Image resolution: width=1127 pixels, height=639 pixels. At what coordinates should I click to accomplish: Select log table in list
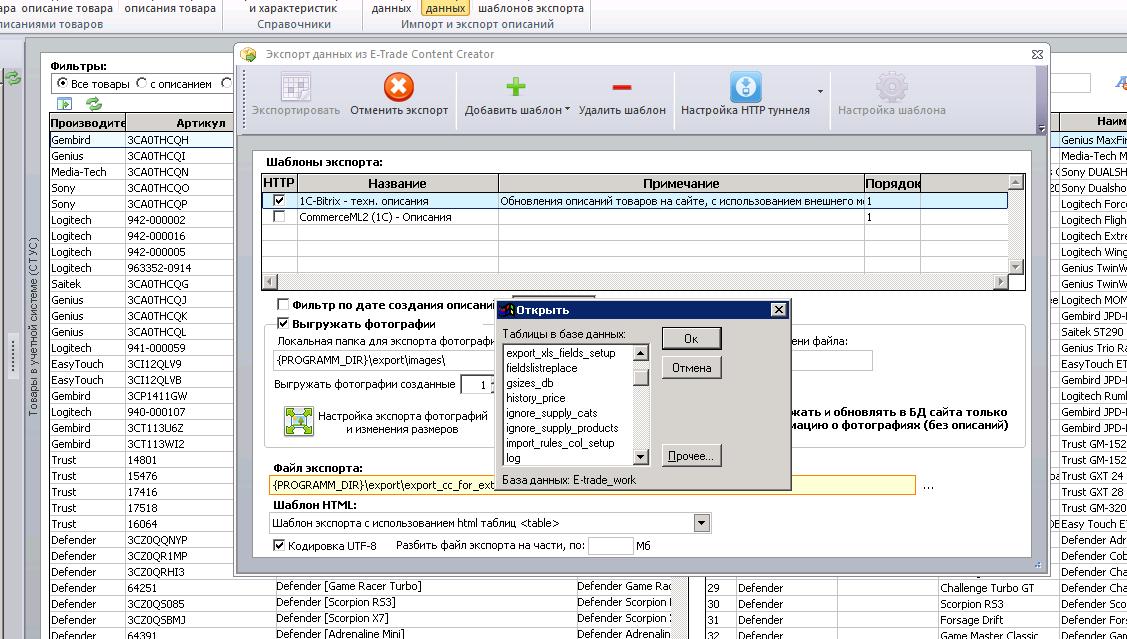coord(513,459)
